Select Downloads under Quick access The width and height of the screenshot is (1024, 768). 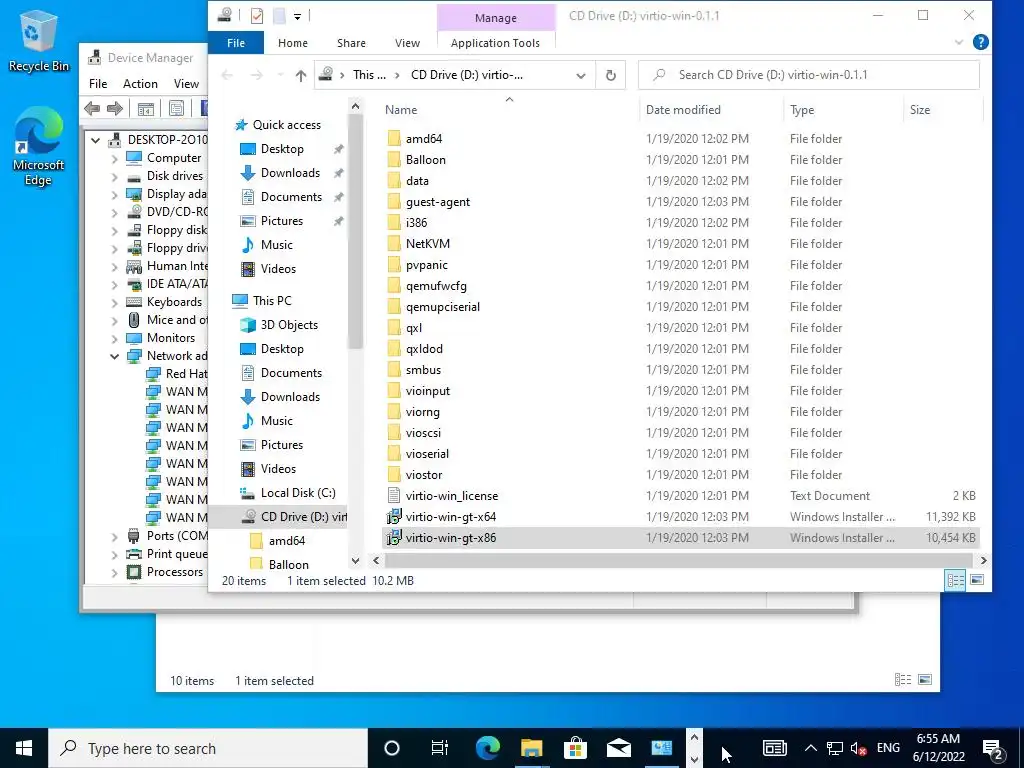290,173
